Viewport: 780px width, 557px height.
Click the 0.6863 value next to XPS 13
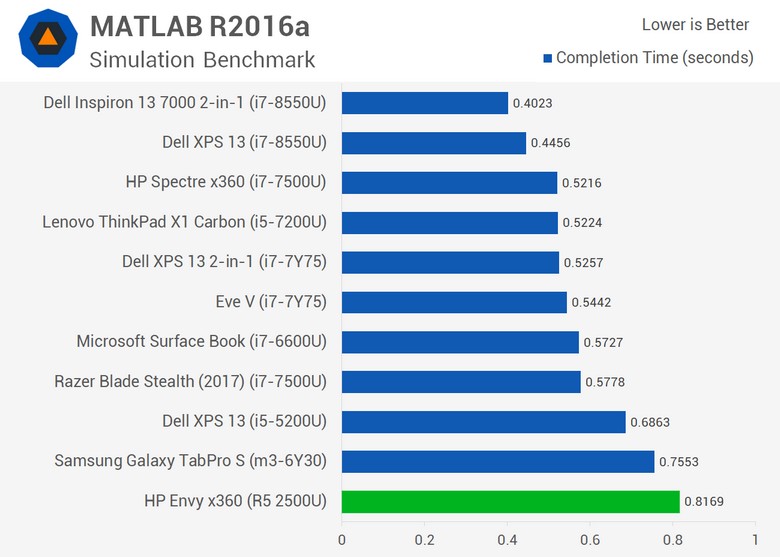tap(650, 422)
